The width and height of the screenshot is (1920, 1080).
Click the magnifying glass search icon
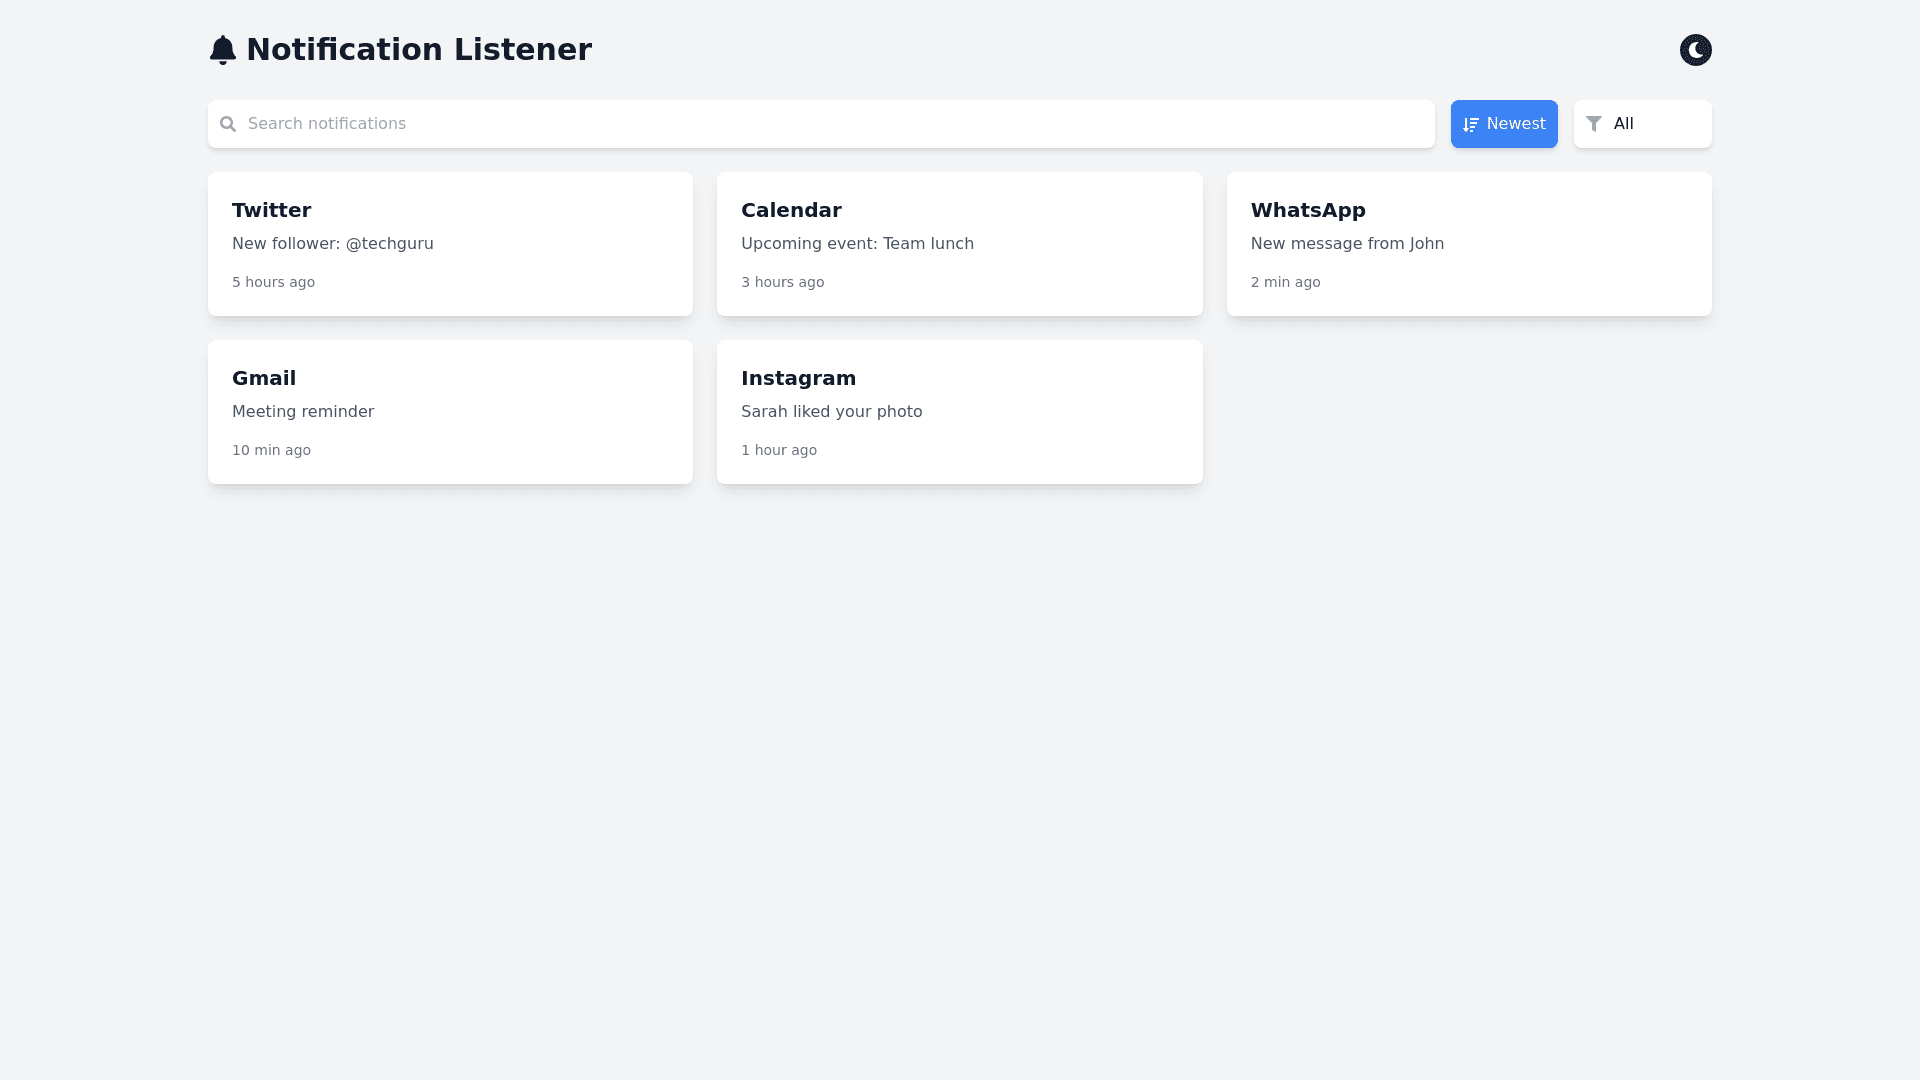228,124
